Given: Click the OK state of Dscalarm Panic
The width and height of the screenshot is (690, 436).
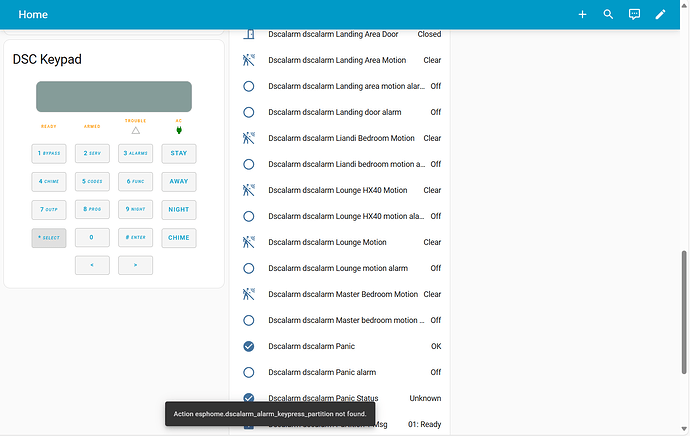Looking at the screenshot, I should pos(436,346).
